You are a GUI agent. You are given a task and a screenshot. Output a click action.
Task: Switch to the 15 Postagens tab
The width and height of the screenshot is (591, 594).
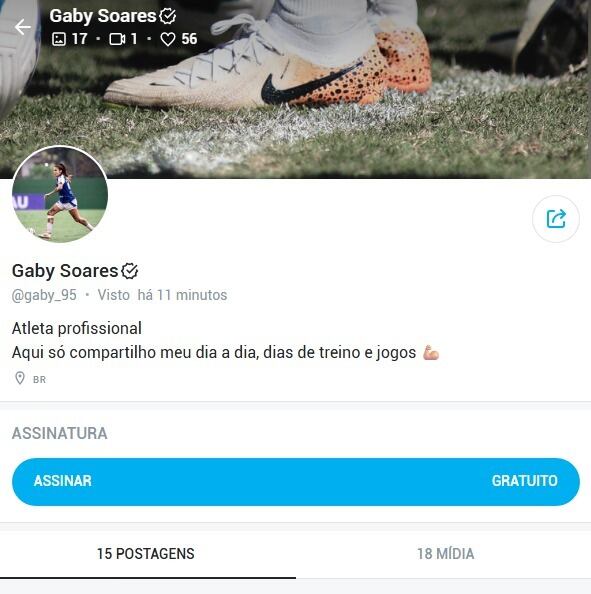point(146,554)
